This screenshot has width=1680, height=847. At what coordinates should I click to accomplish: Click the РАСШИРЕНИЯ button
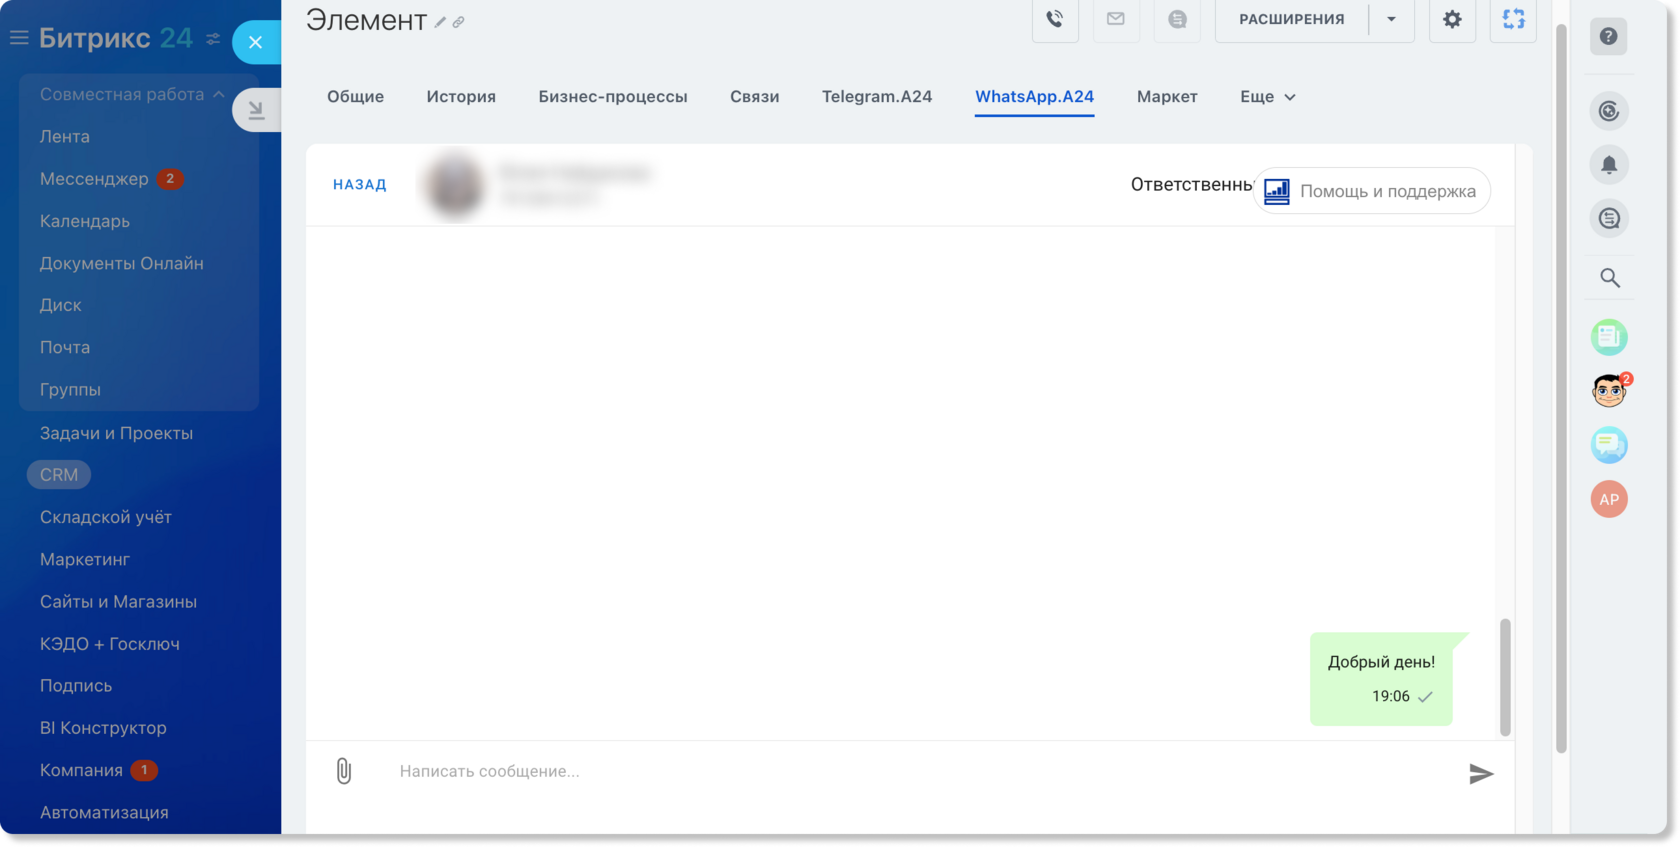[x=1292, y=19]
